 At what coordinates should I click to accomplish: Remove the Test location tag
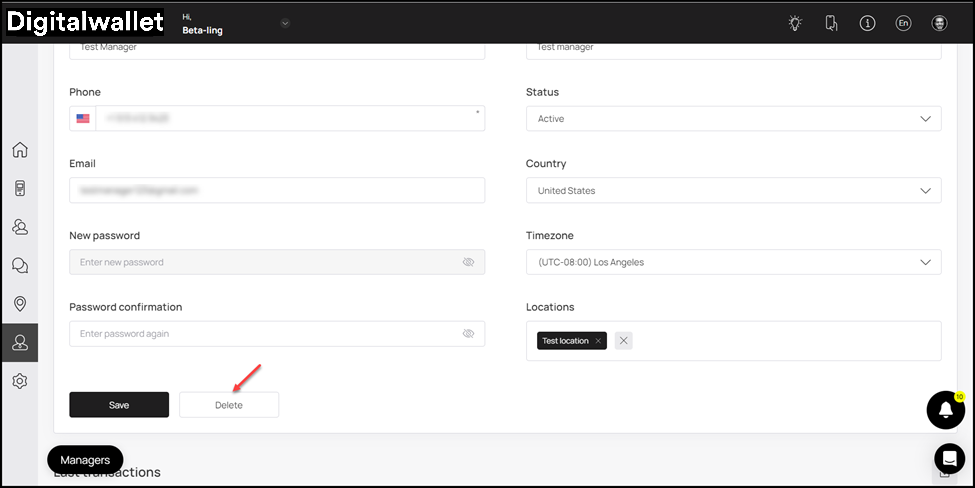point(598,341)
